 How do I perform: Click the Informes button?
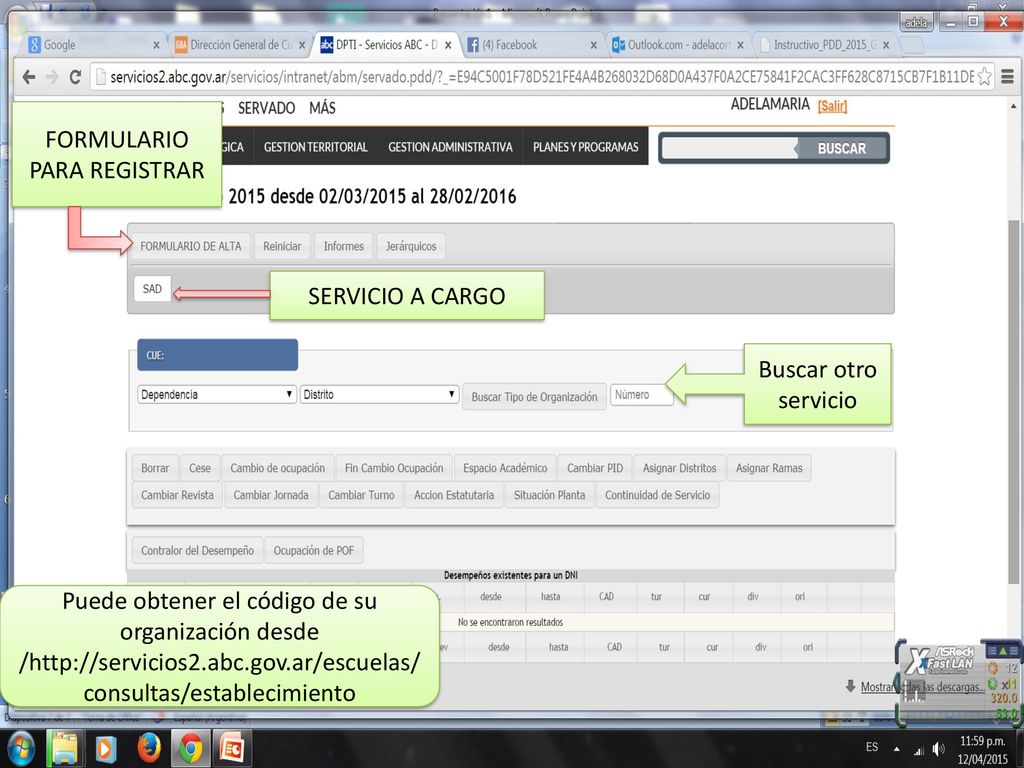[344, 246]
